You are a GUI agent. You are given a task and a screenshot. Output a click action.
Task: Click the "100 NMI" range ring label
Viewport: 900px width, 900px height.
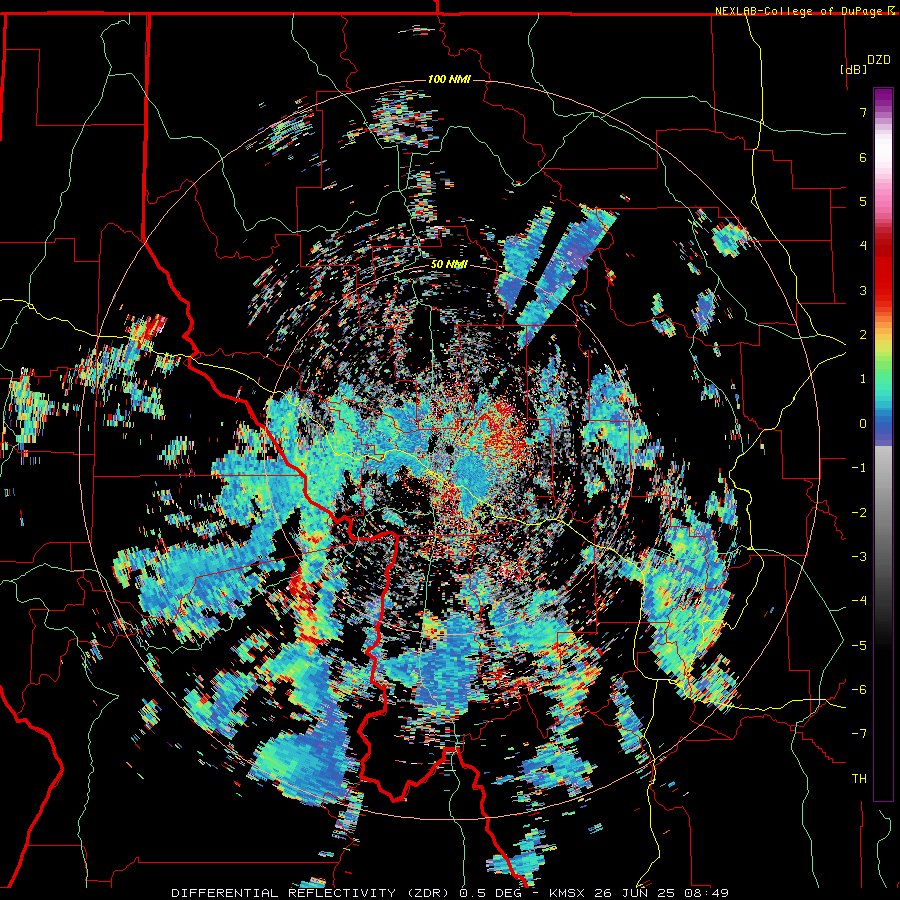pos(449,79)
